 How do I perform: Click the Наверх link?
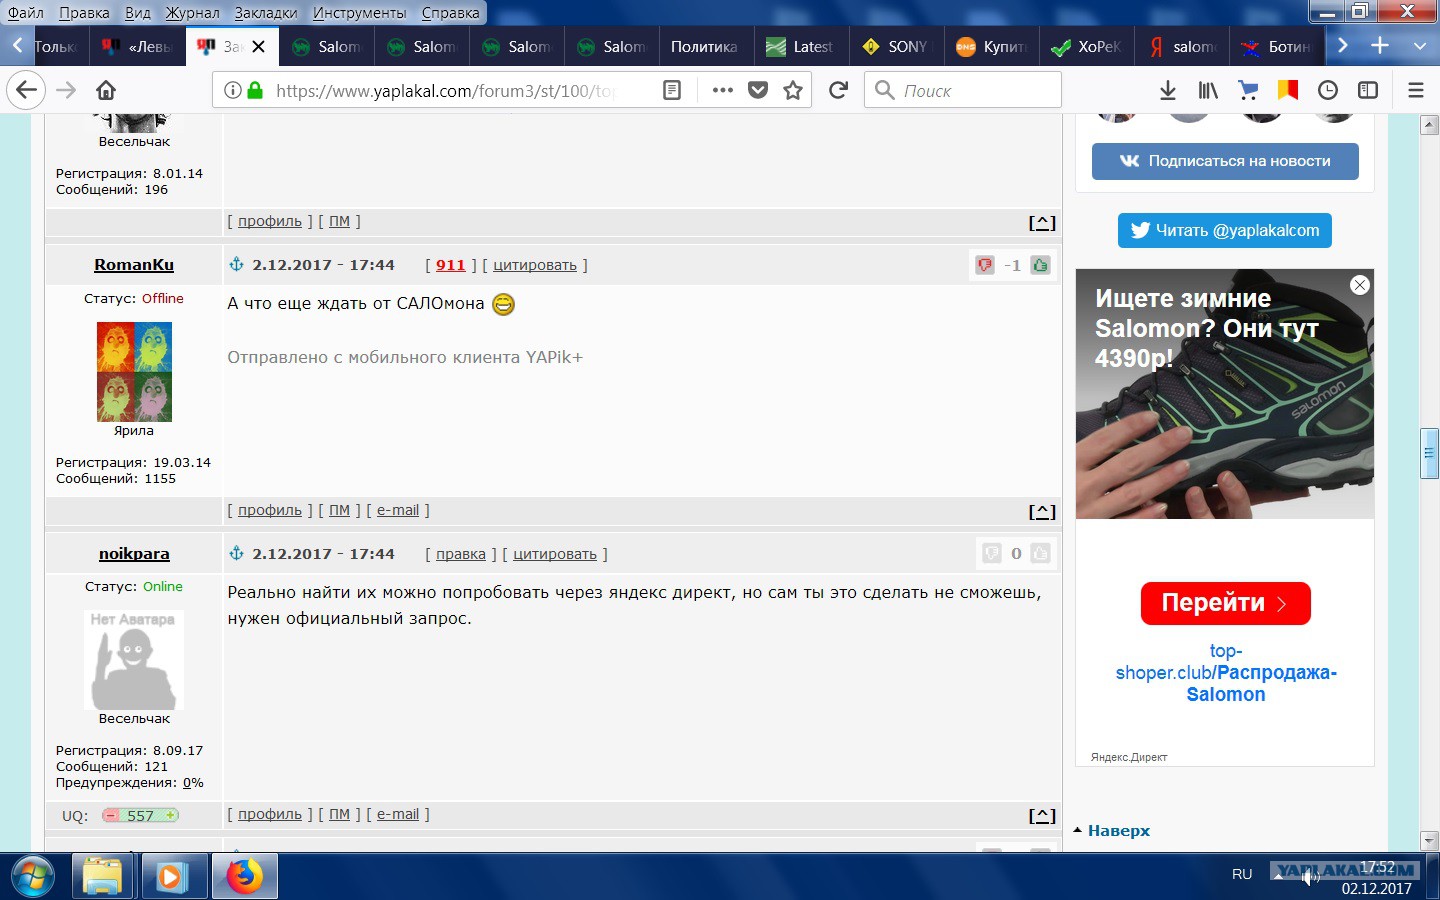pos(1118,830)
